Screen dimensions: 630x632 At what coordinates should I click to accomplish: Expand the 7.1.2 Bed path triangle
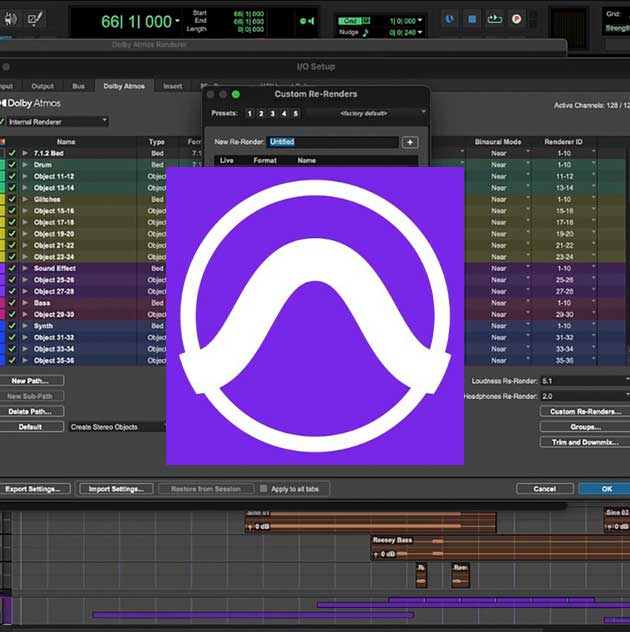pos(25,153)
